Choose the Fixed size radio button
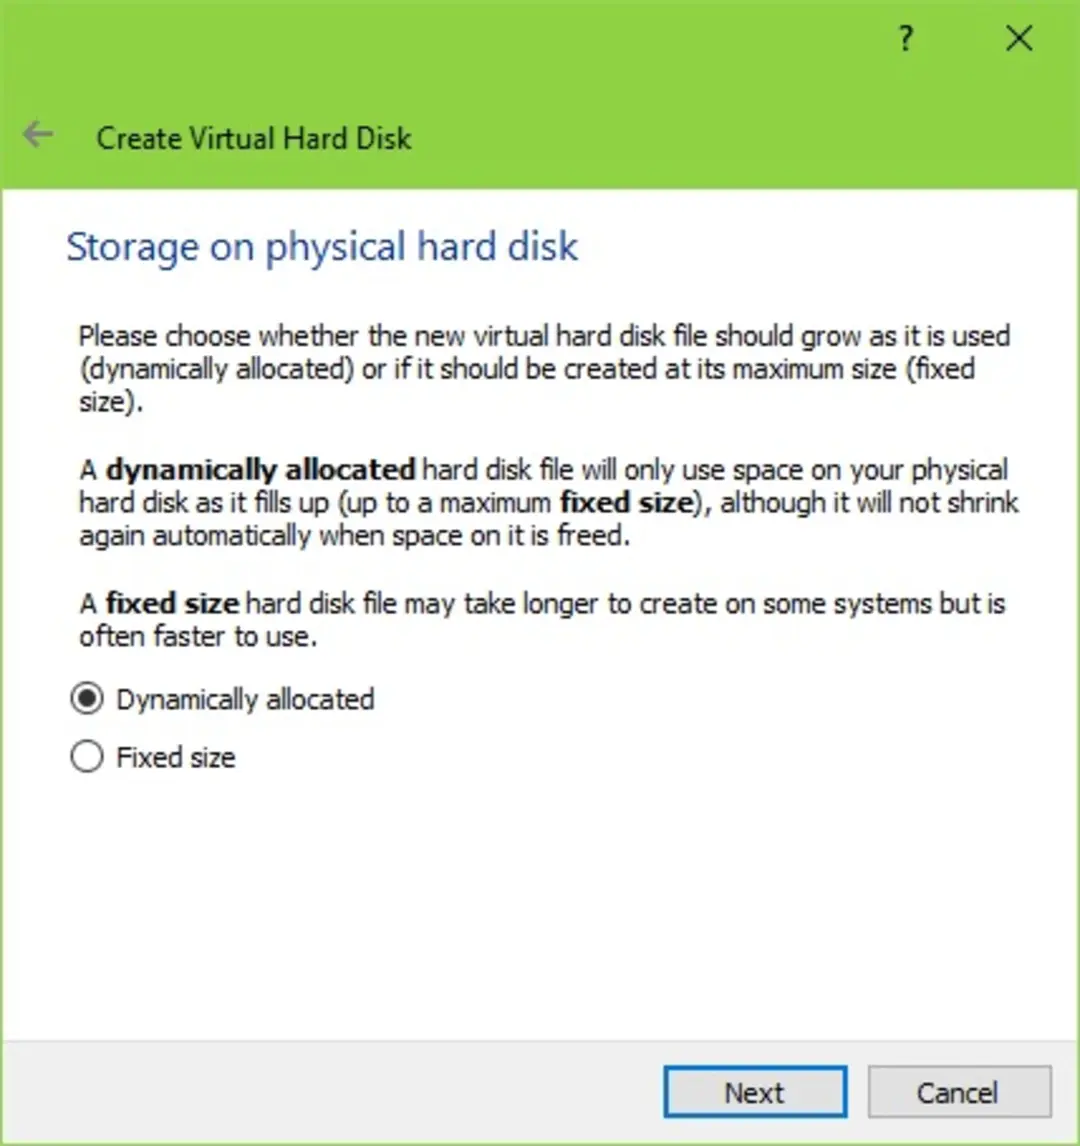The height and width of the screenshot is (1146, 1080). click(x=87, y=756)
